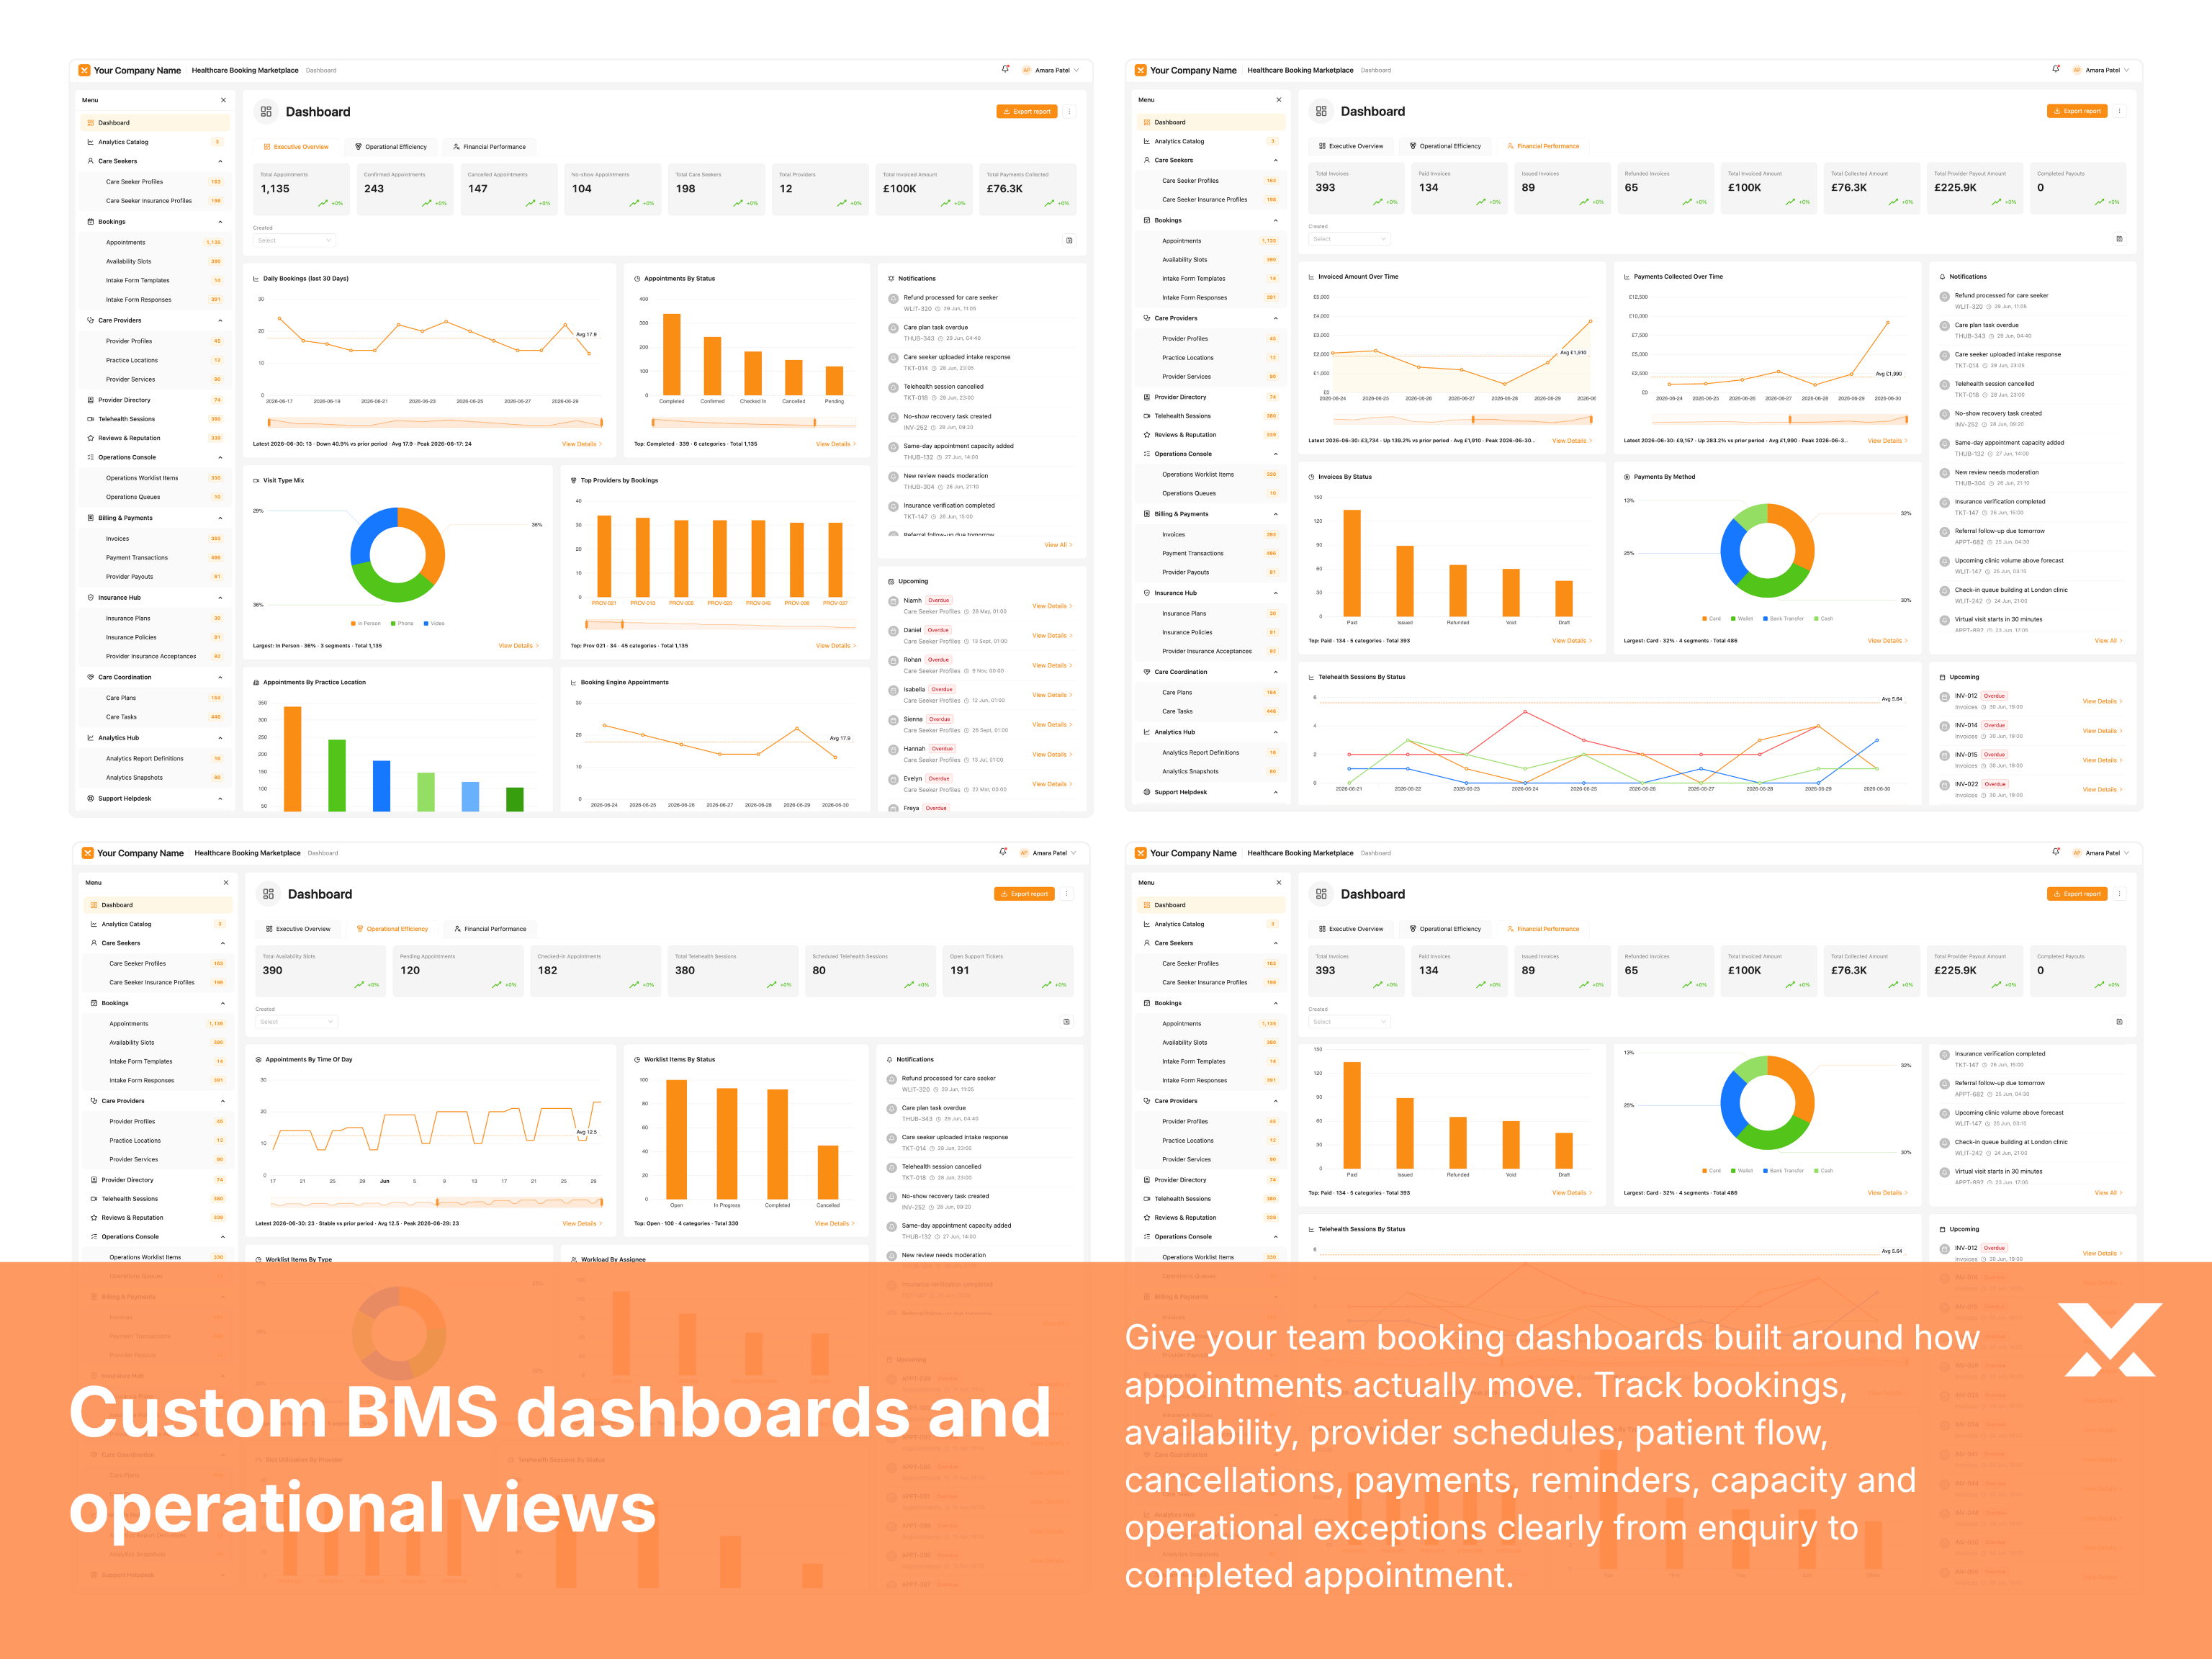Screen dimensions: 2212x1659
Task: Toggle Video legend in Visit Type Mix chart
Action: pos(434,623)
